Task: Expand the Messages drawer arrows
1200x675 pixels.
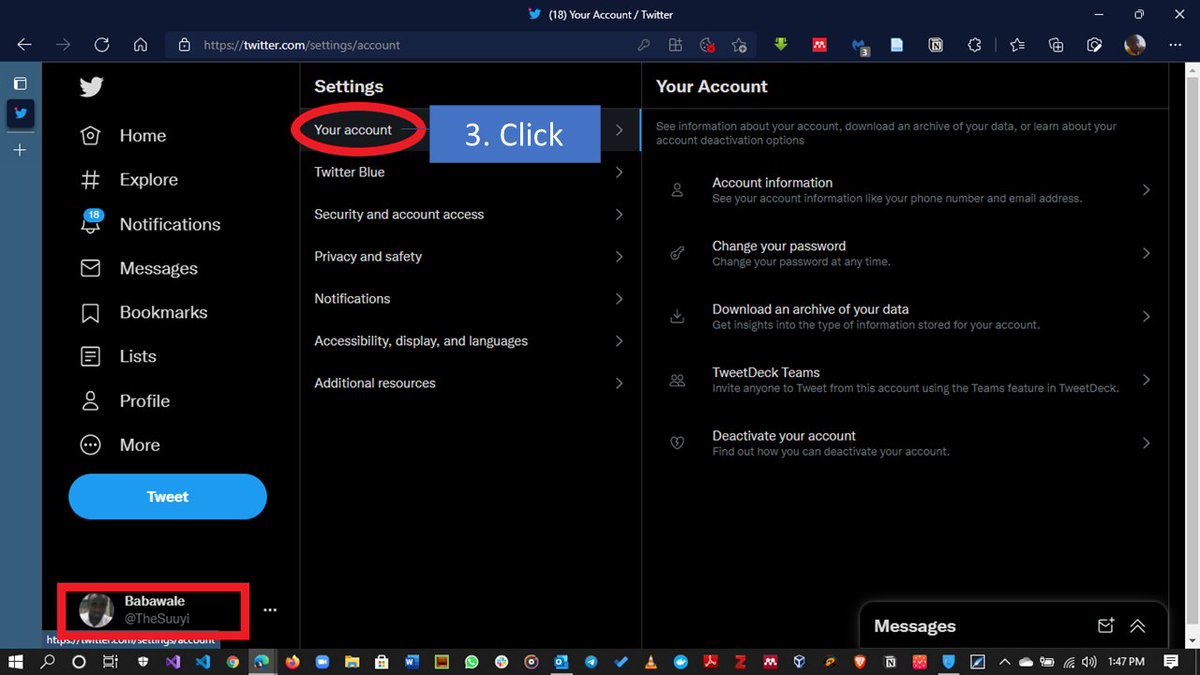Action: click(x=1137, y=626)
